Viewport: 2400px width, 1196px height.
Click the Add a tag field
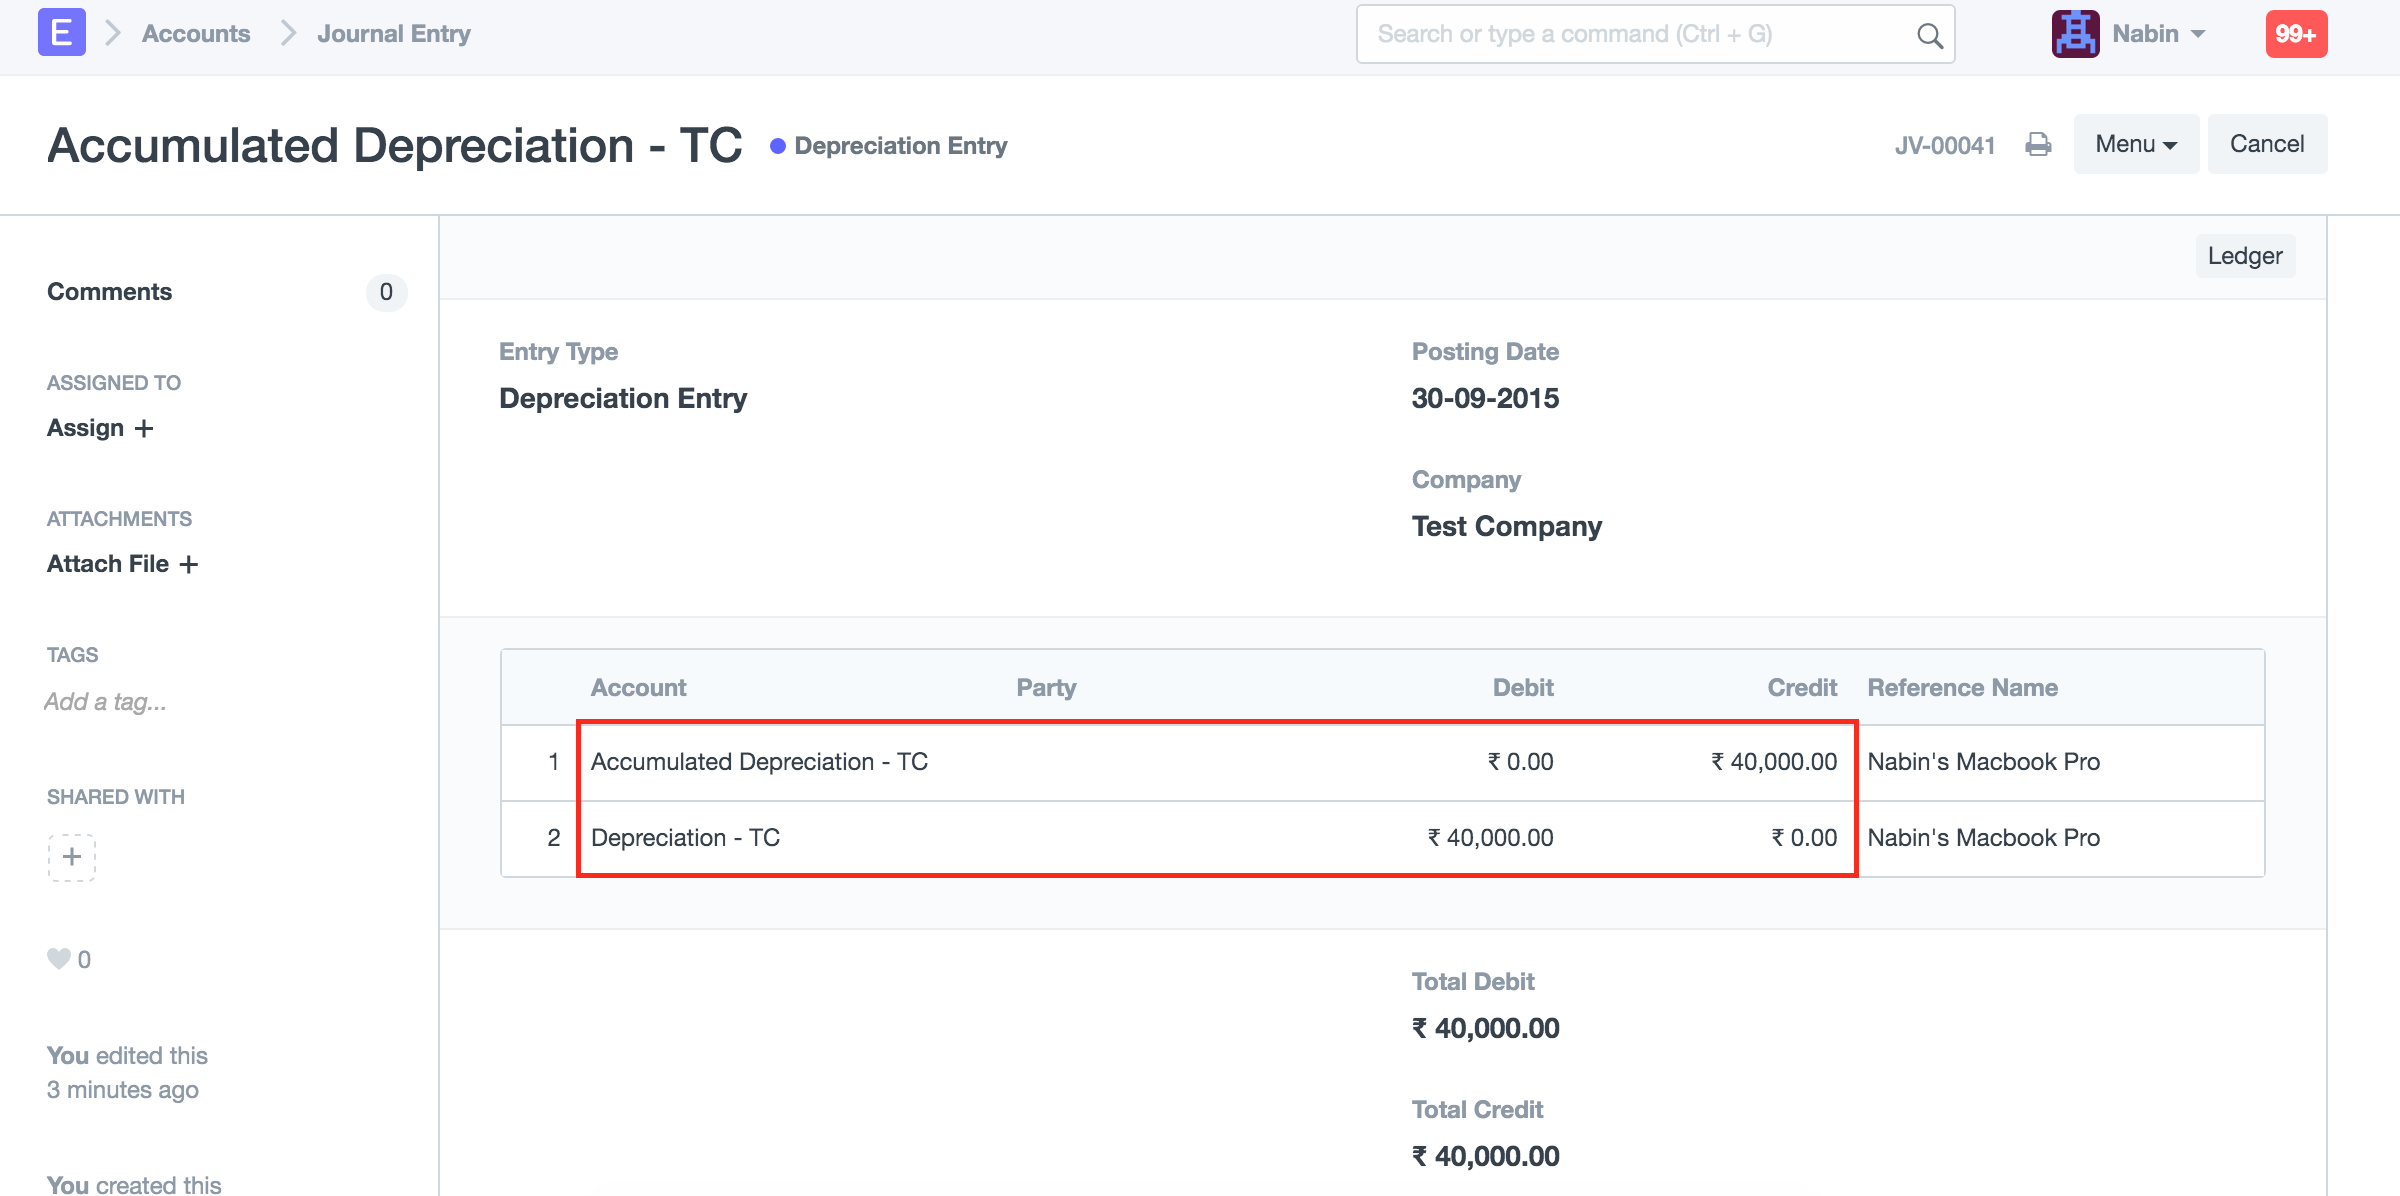tap(105, 702)
